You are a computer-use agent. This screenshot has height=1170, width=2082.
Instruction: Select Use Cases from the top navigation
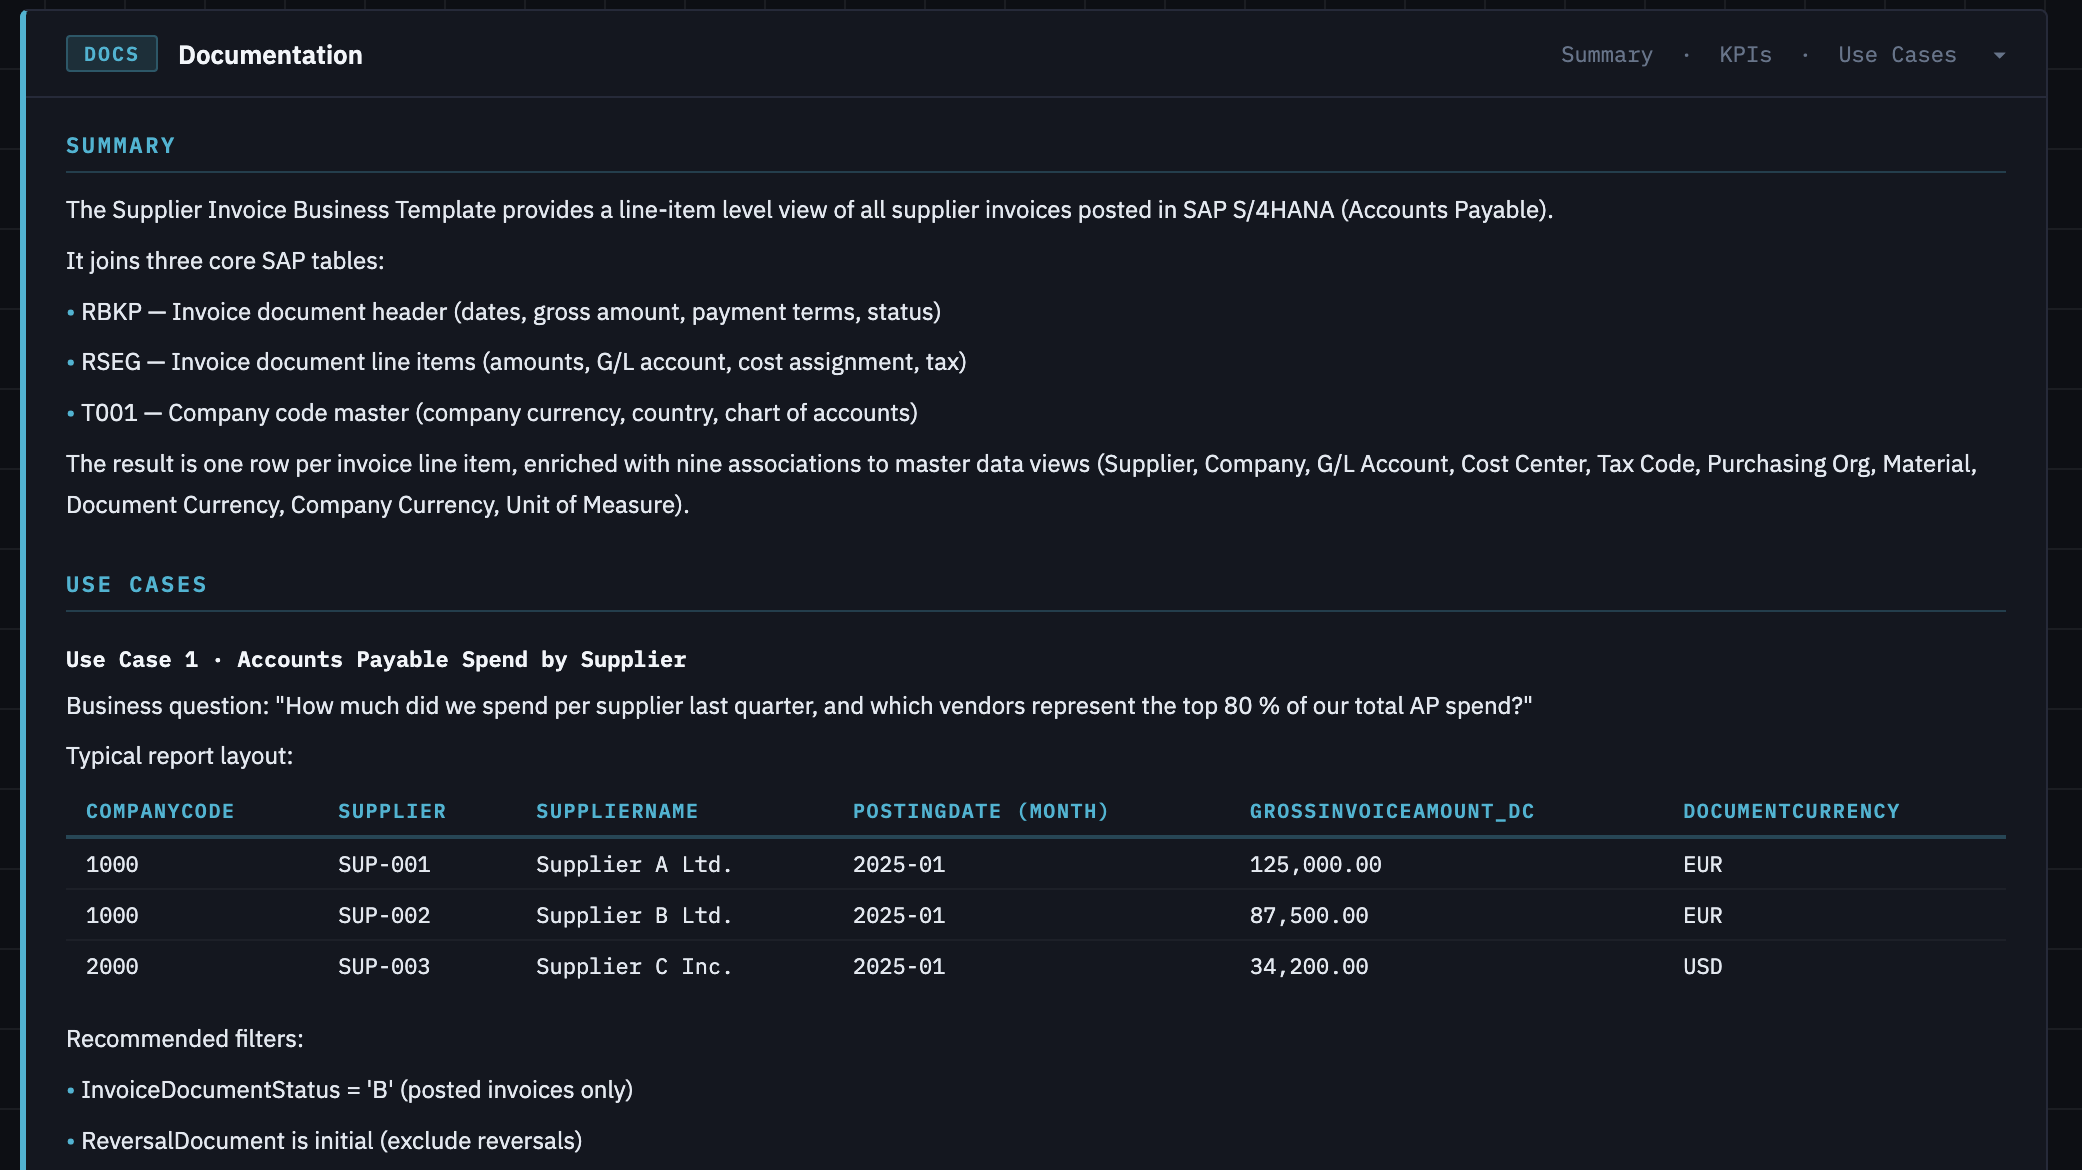1897,55
